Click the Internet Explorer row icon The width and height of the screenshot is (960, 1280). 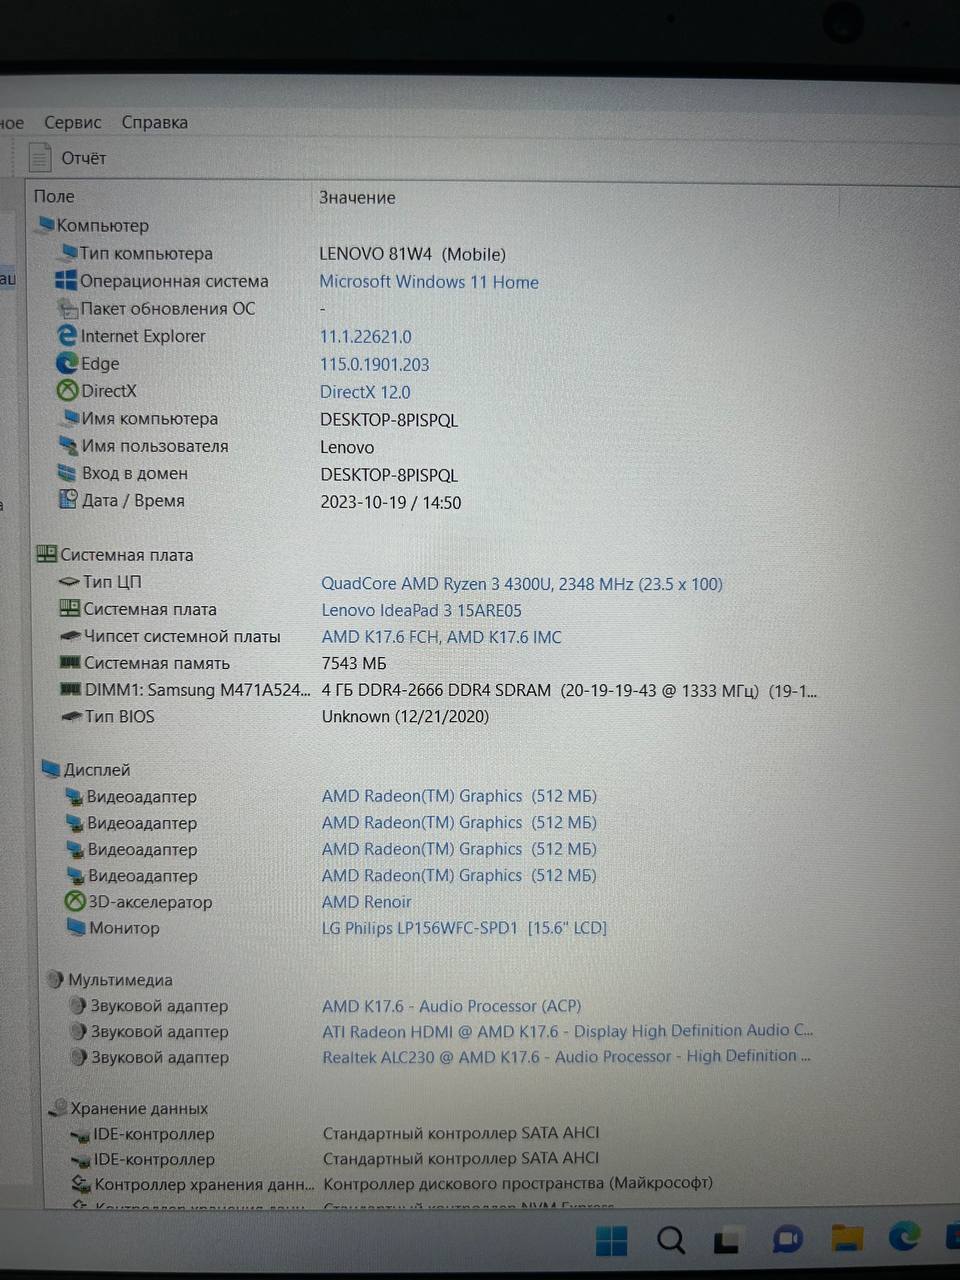[67, 336]
